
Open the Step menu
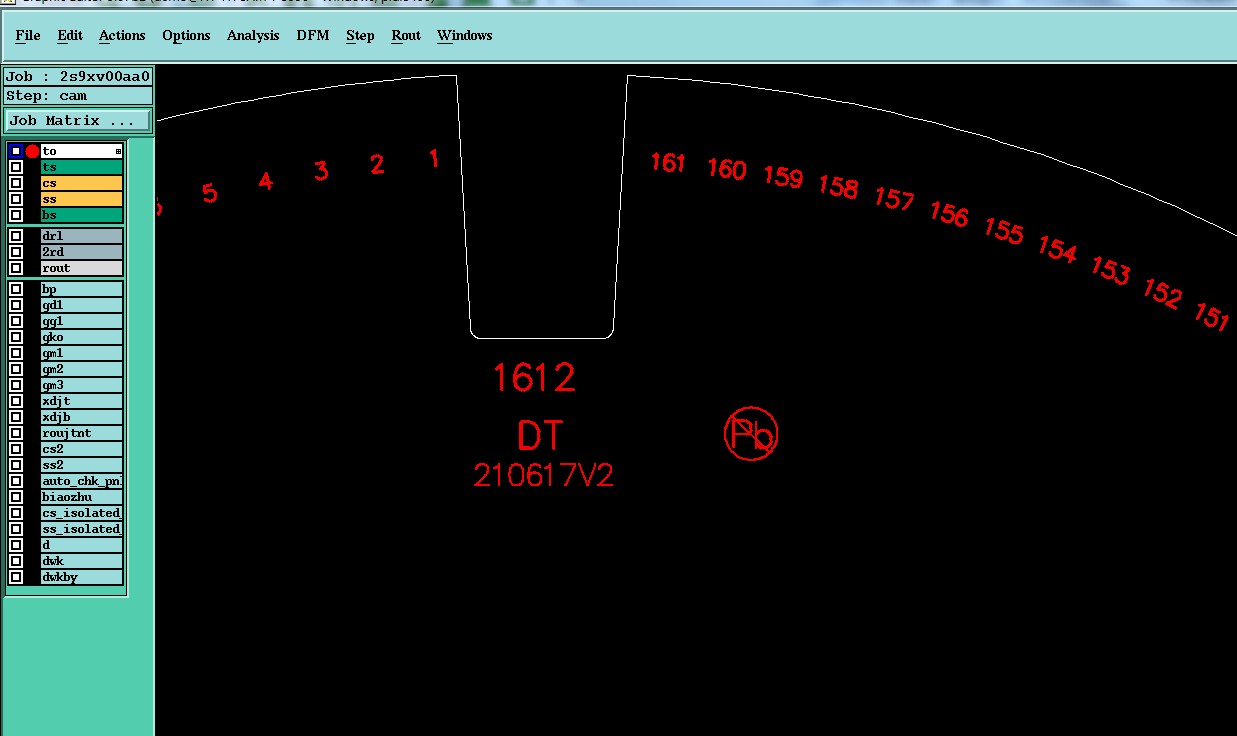(x=360, y=35)
